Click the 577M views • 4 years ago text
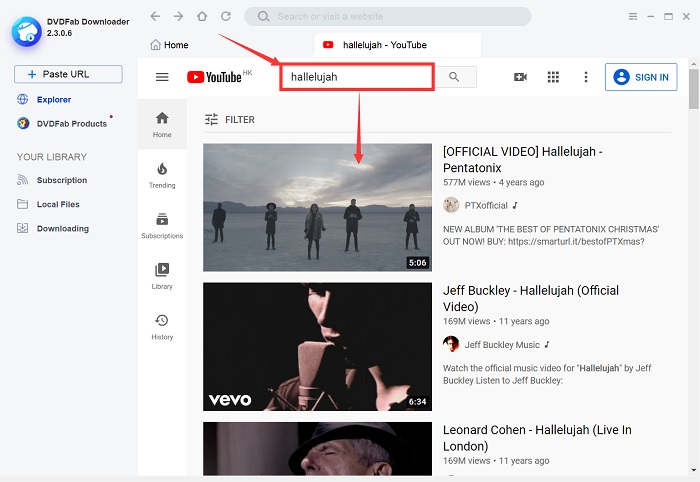Image resolution: width=700 pixels, height=482 pixels. [493, 182]
